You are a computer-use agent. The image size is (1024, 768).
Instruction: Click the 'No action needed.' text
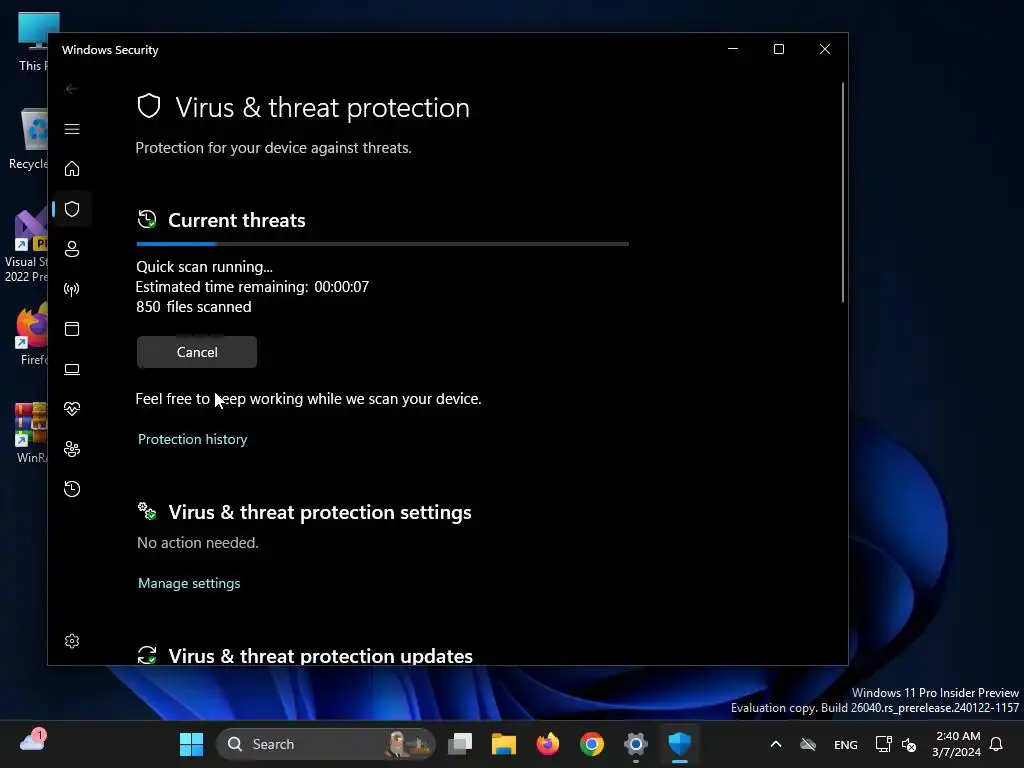(x=198, y=543)
